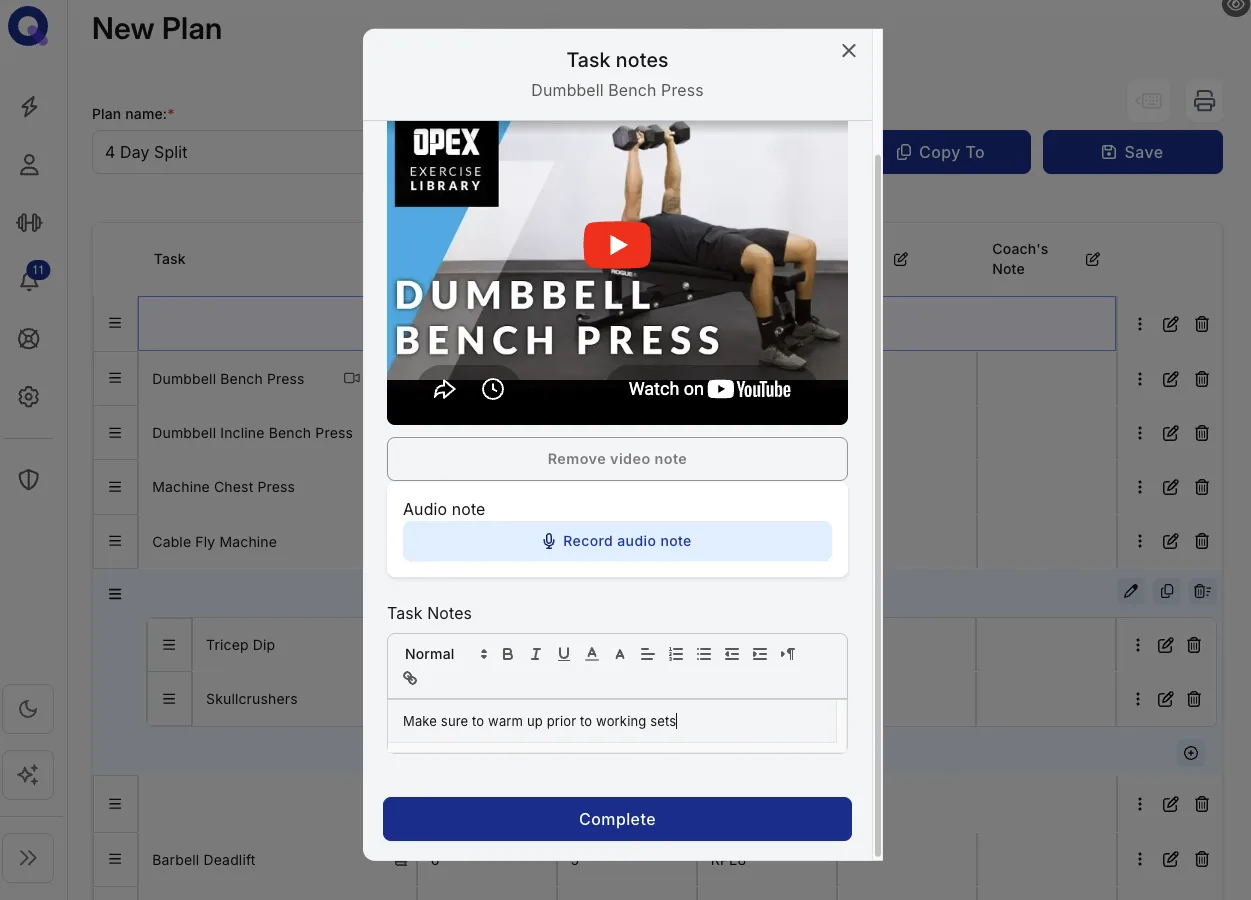This screenshot has height=900, width=1251.
Task: Insert a link with the link icon
Action: click(x=410, y=678)
